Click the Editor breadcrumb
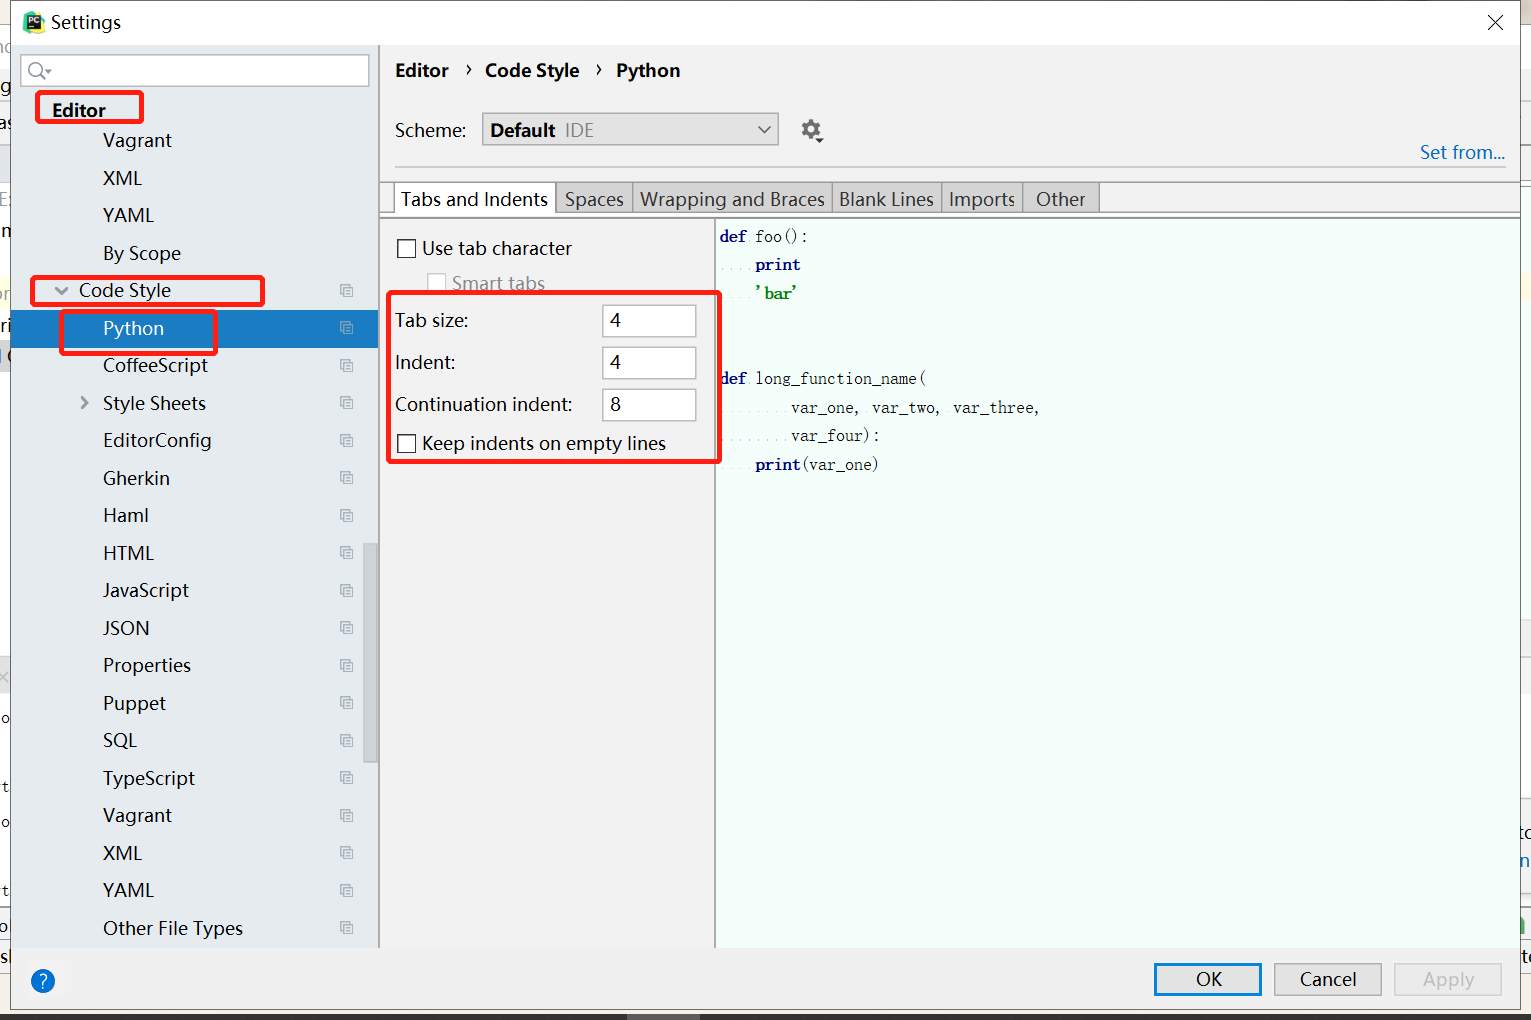 [x=422, y=71]
